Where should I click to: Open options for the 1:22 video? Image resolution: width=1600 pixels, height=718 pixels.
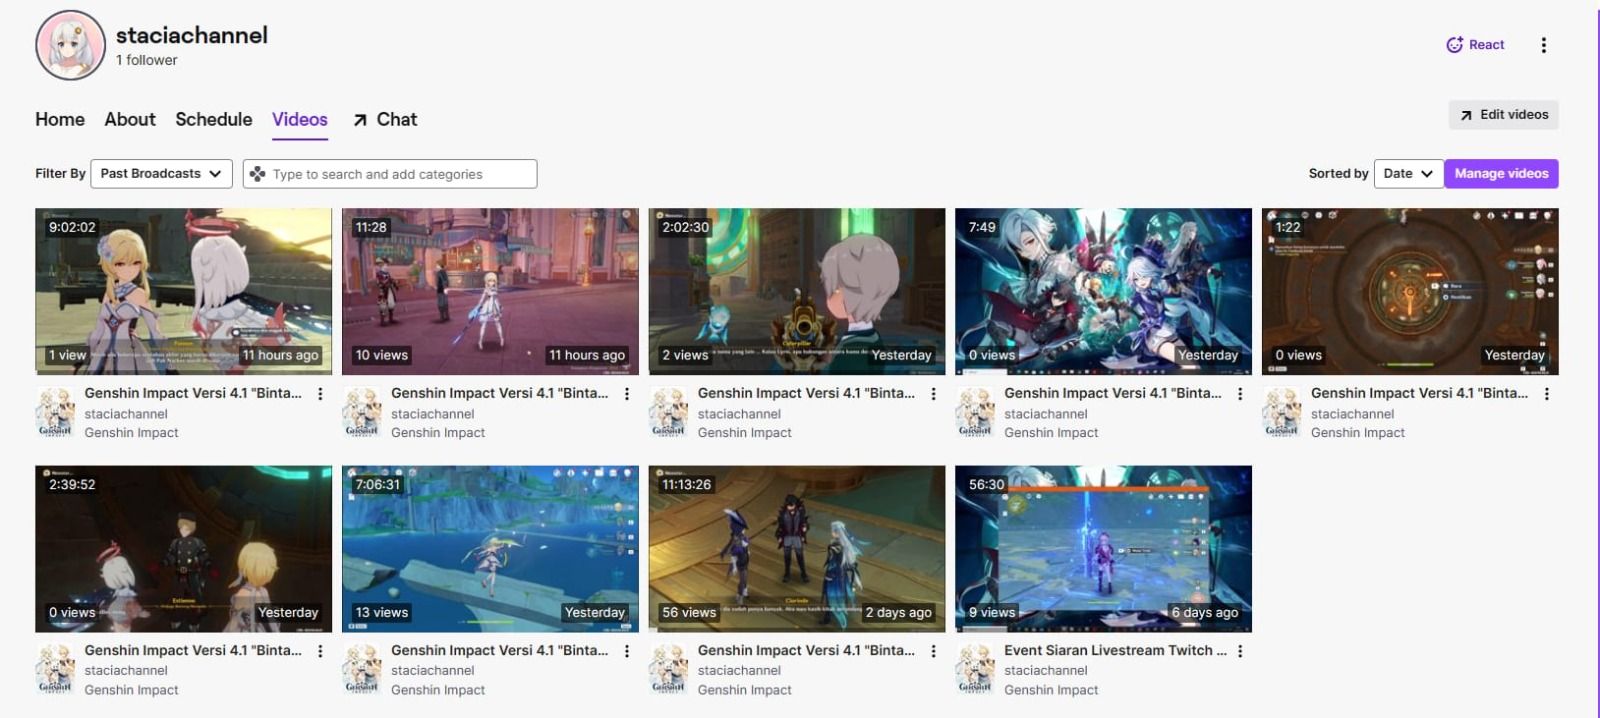1546,394
